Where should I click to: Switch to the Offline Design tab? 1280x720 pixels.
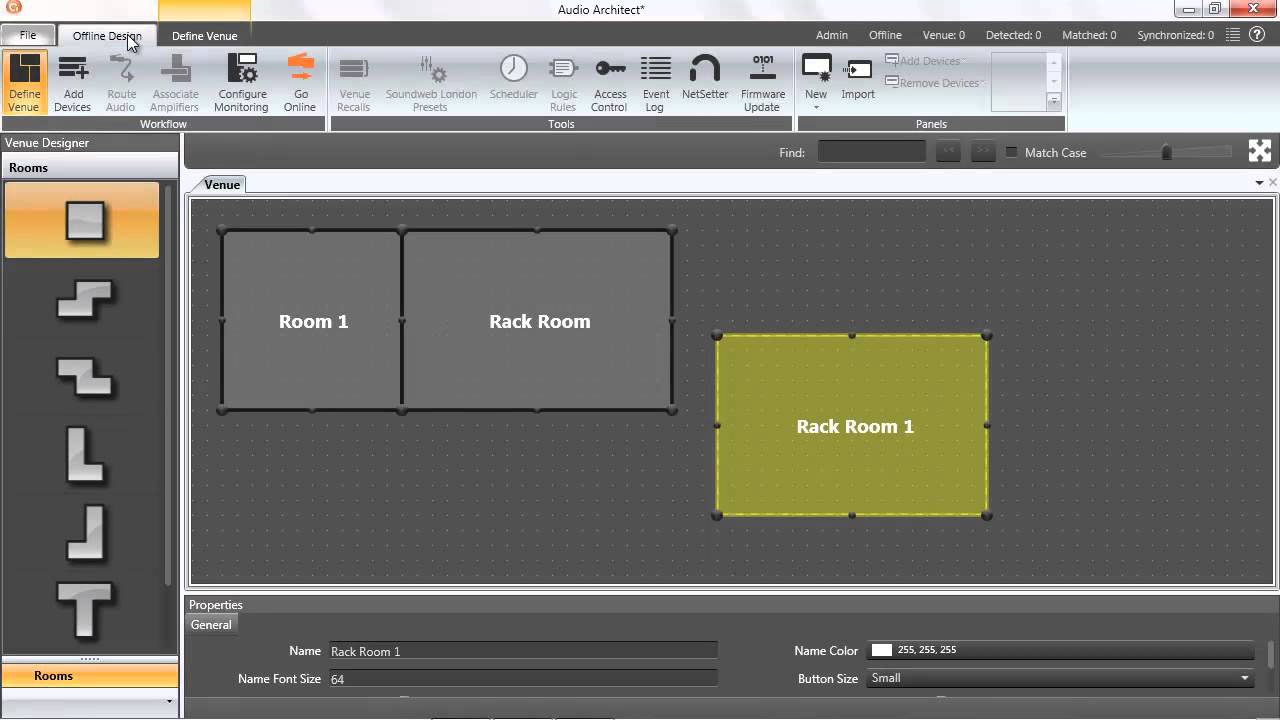coord(107,36)
